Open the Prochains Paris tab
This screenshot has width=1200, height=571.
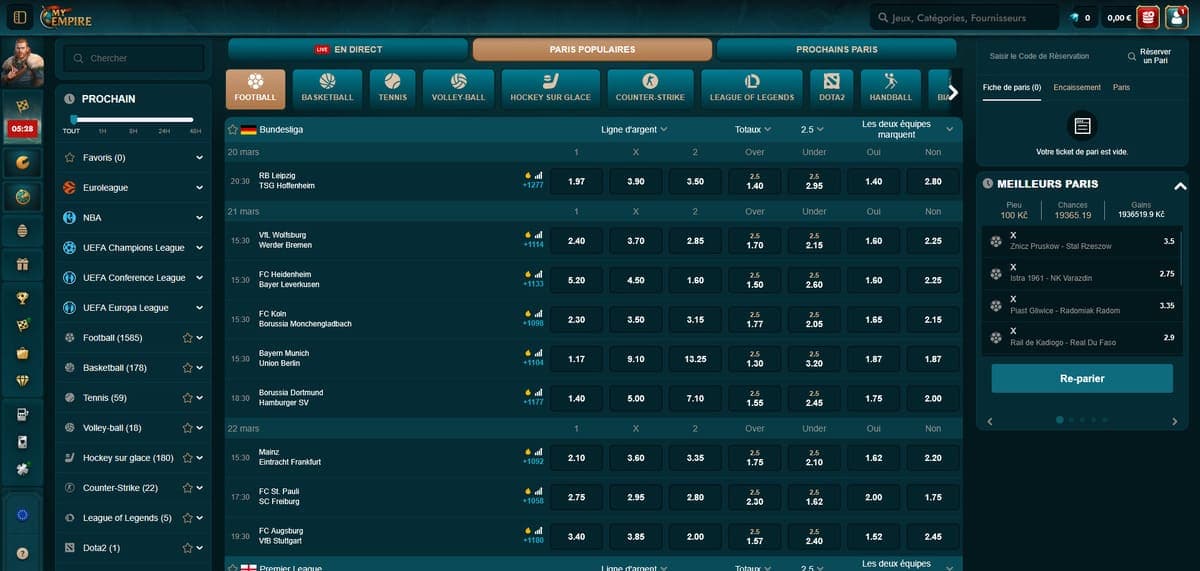click(836, 49)
